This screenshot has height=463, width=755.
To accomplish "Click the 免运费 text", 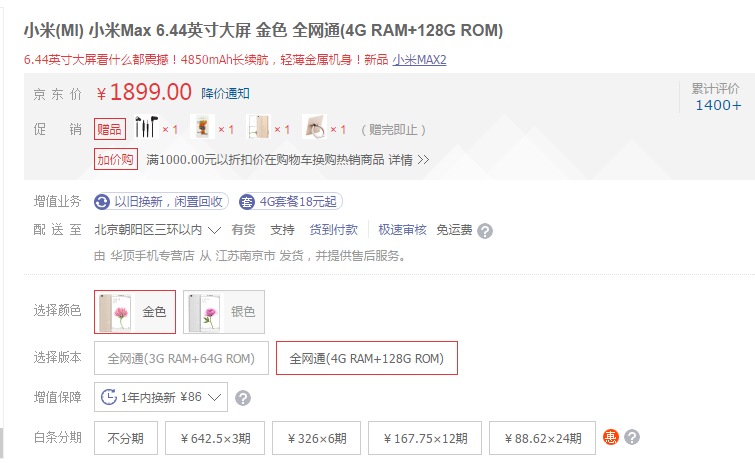I will (x=454, y=230).
